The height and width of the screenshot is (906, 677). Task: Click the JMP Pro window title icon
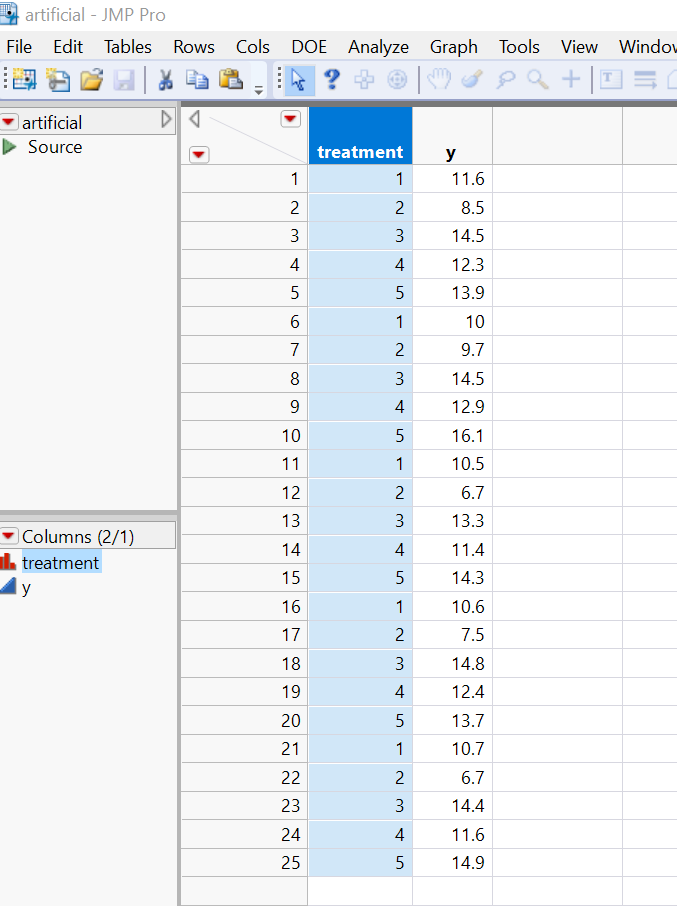point(9,13)
